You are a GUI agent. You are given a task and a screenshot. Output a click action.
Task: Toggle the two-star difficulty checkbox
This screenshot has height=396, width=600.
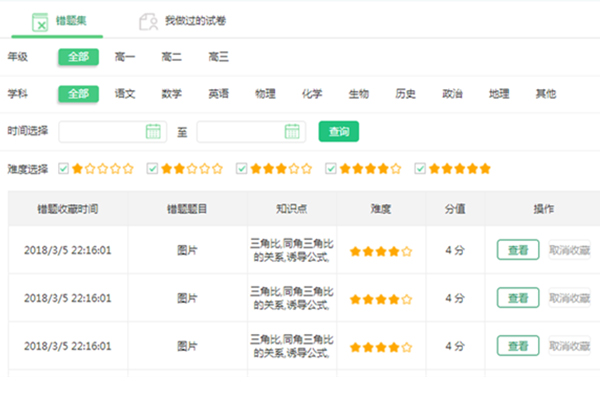click(x=152, y=168)
